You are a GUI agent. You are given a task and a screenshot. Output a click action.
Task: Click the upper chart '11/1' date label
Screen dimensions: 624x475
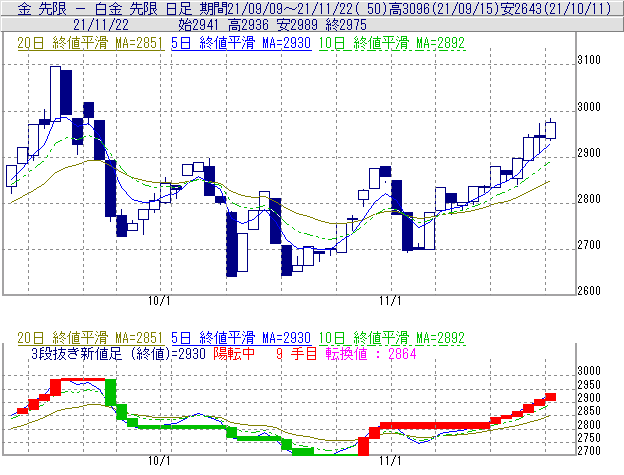tap(390, 301)
